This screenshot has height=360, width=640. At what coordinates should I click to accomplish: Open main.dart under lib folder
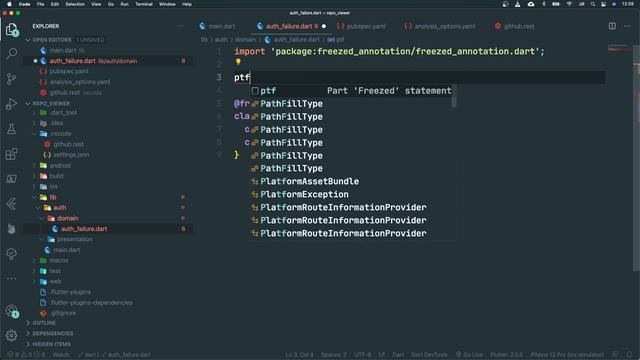coord(66,250)
